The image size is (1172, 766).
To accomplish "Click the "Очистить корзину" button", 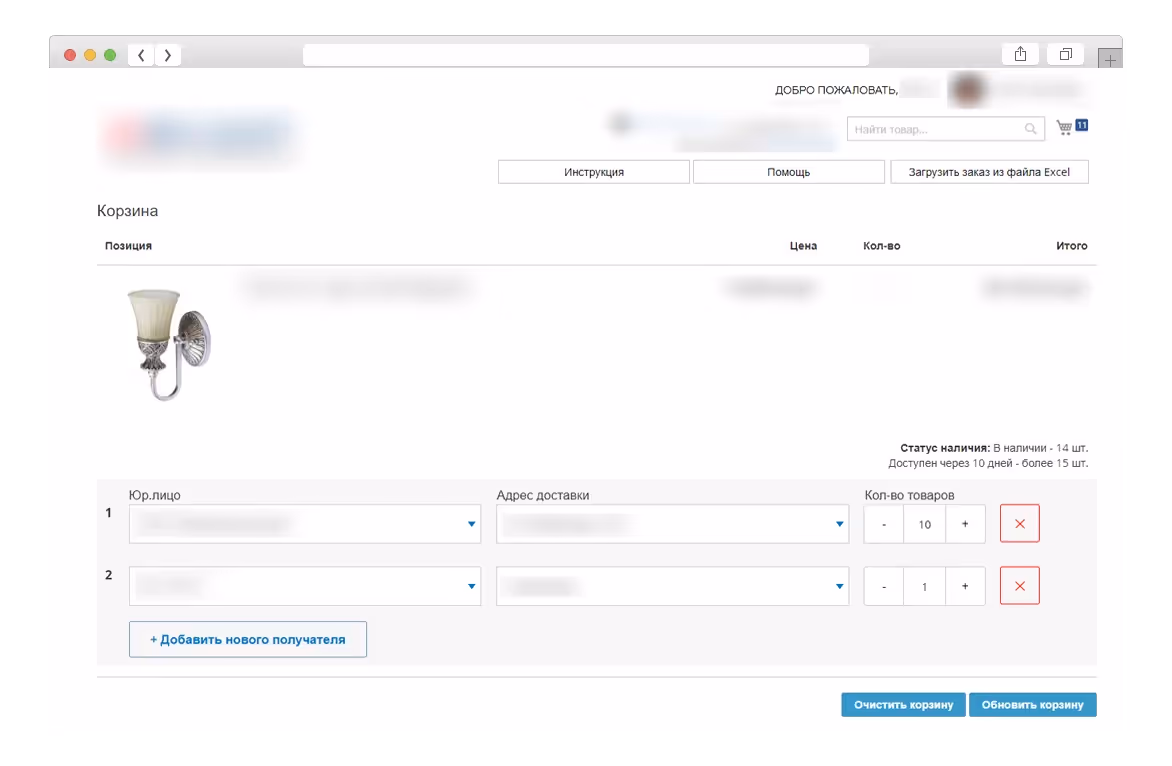I will [903, 705].
